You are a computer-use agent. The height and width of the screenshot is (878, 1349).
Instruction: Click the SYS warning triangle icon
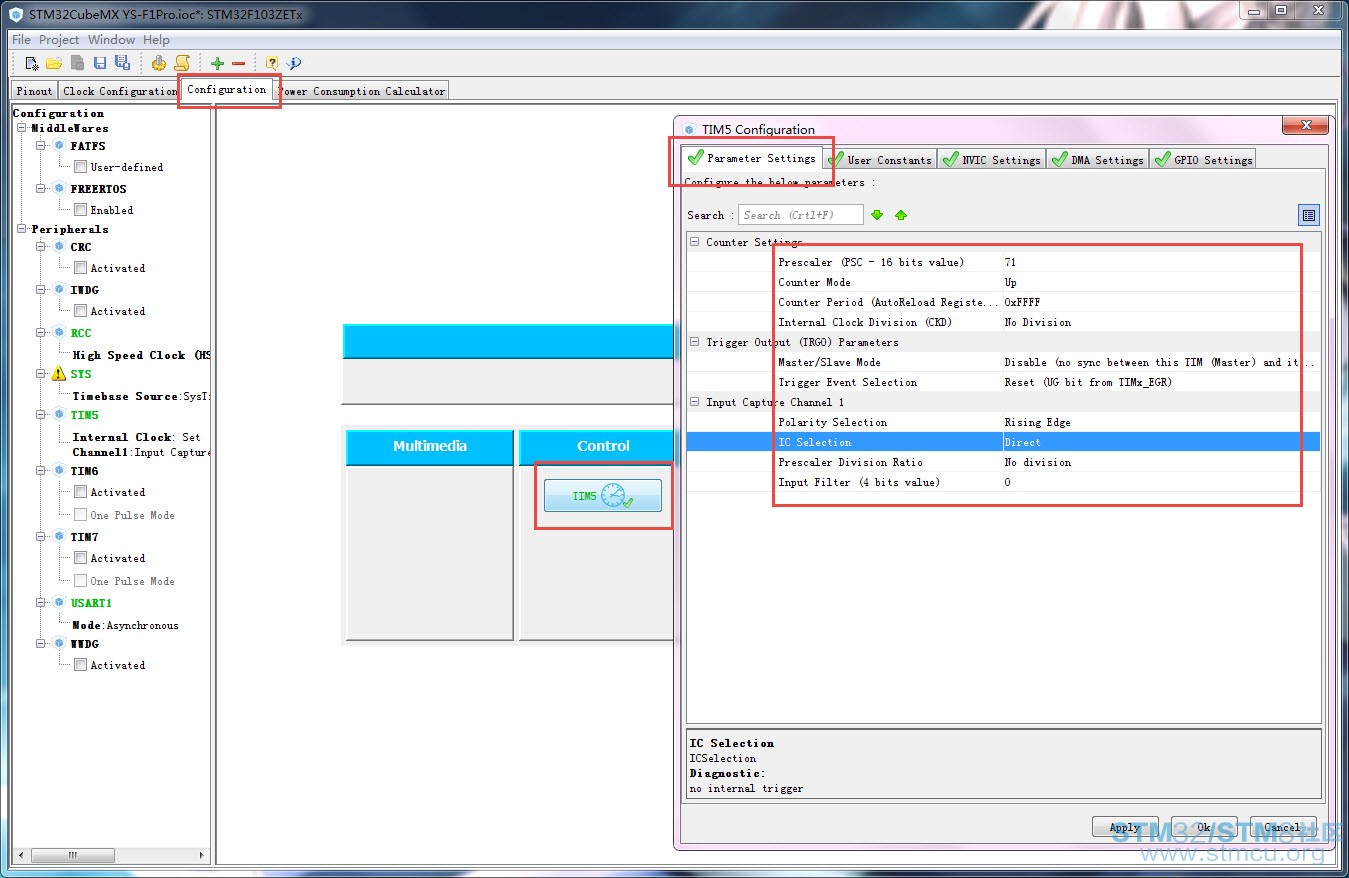click(x=59, y=374)
